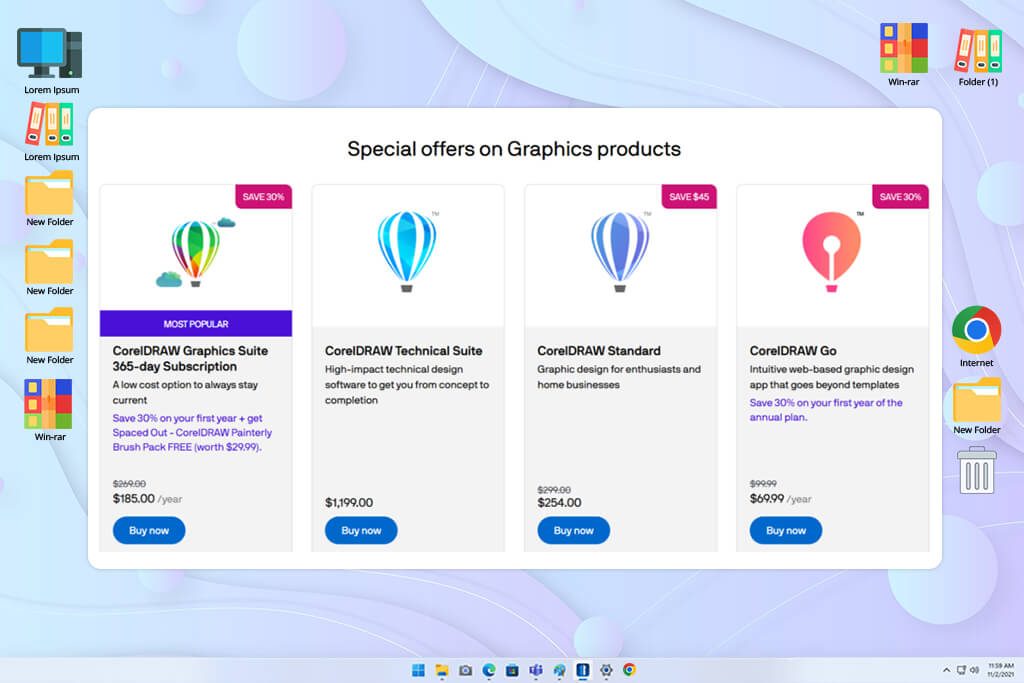1024x683 pixels.
Task: Click SAVE 30% badge on Graphics Suite card
Action: (263, 197)
